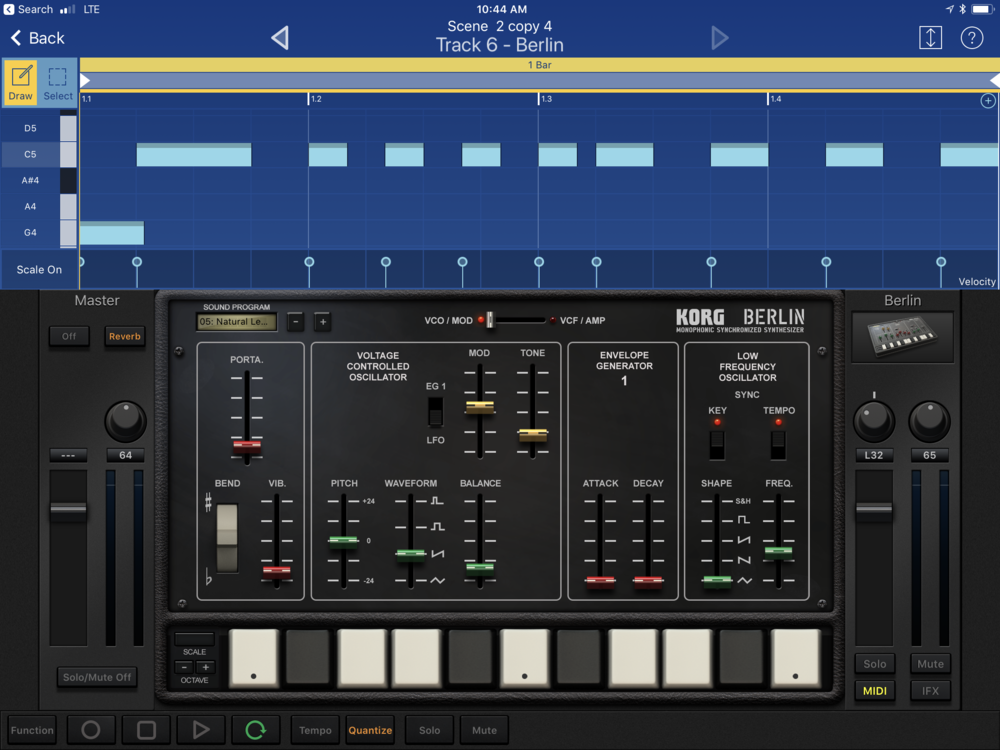
Task: Tap the vertical resize arrows icon
Action: point(930,38)
